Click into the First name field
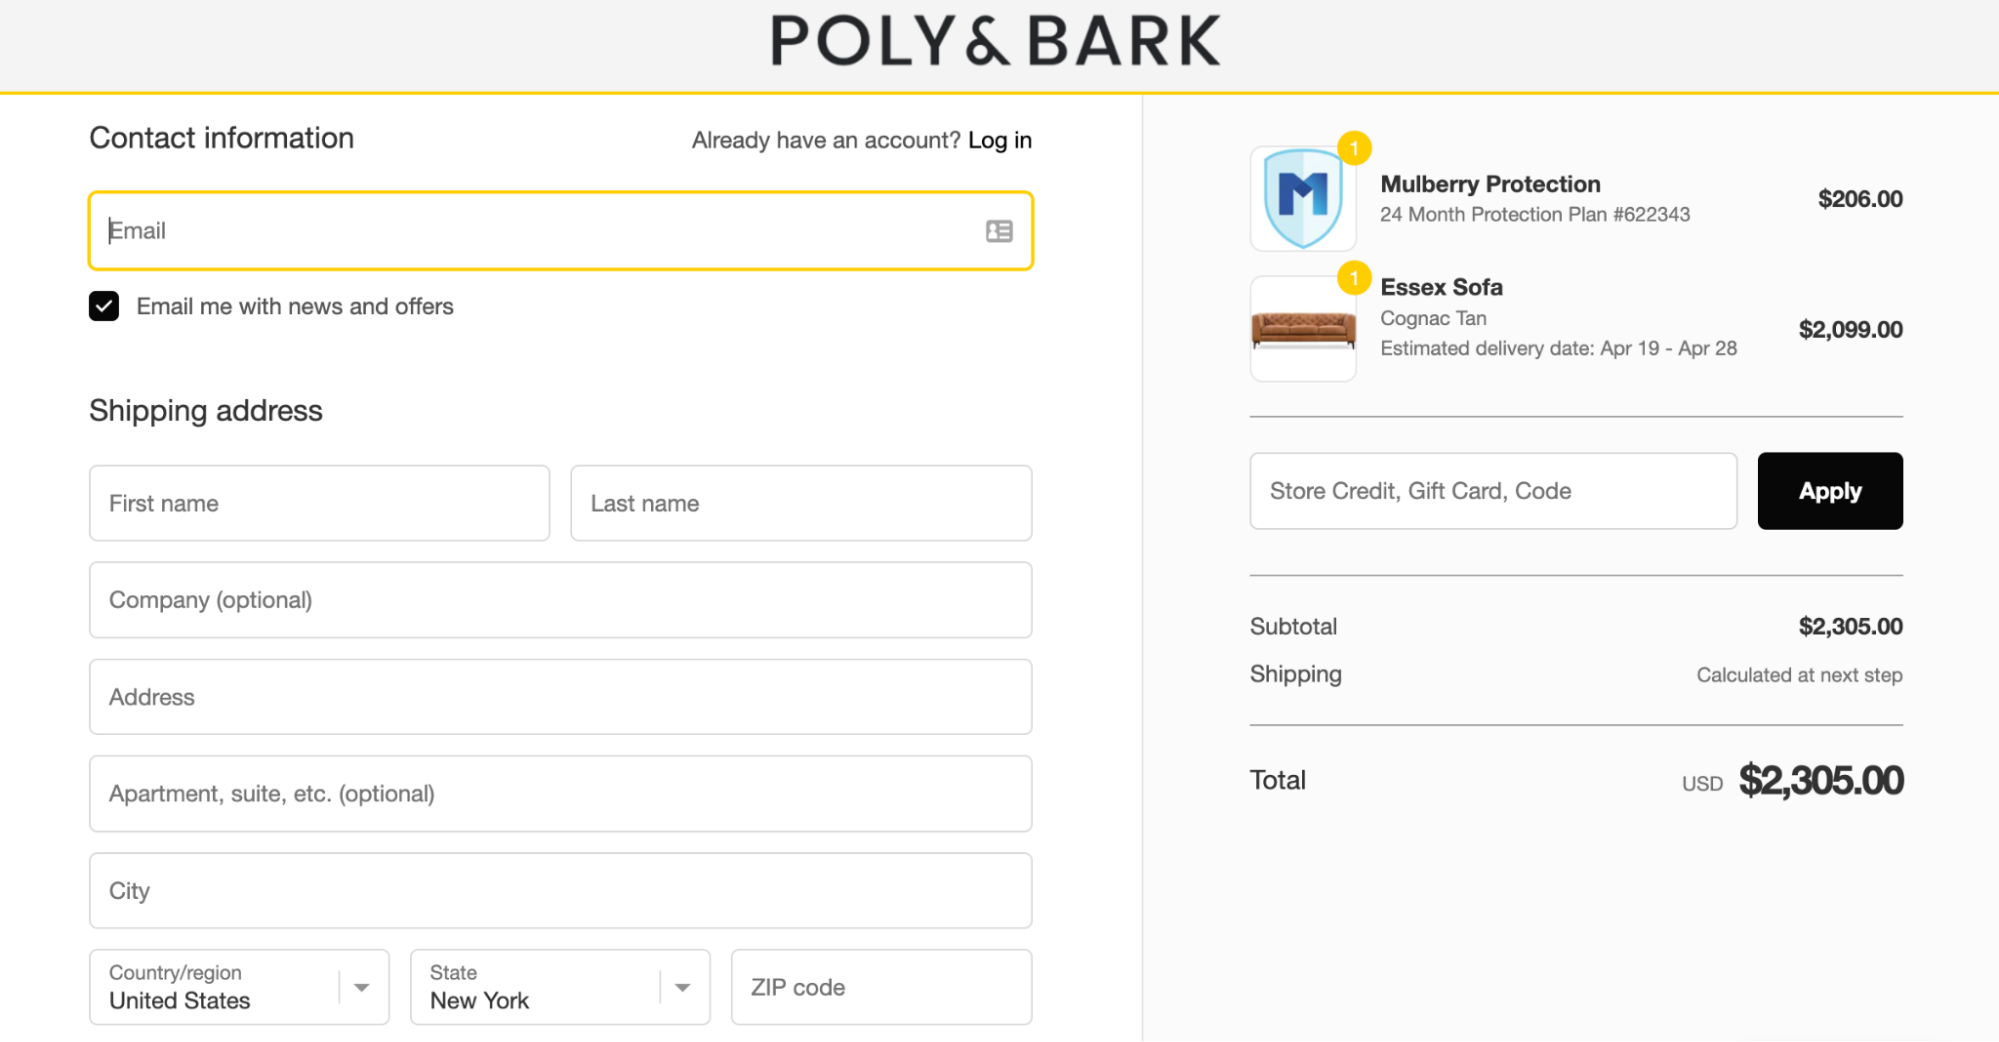Screen dimensions: 1999x1042 tap(319, 503)
